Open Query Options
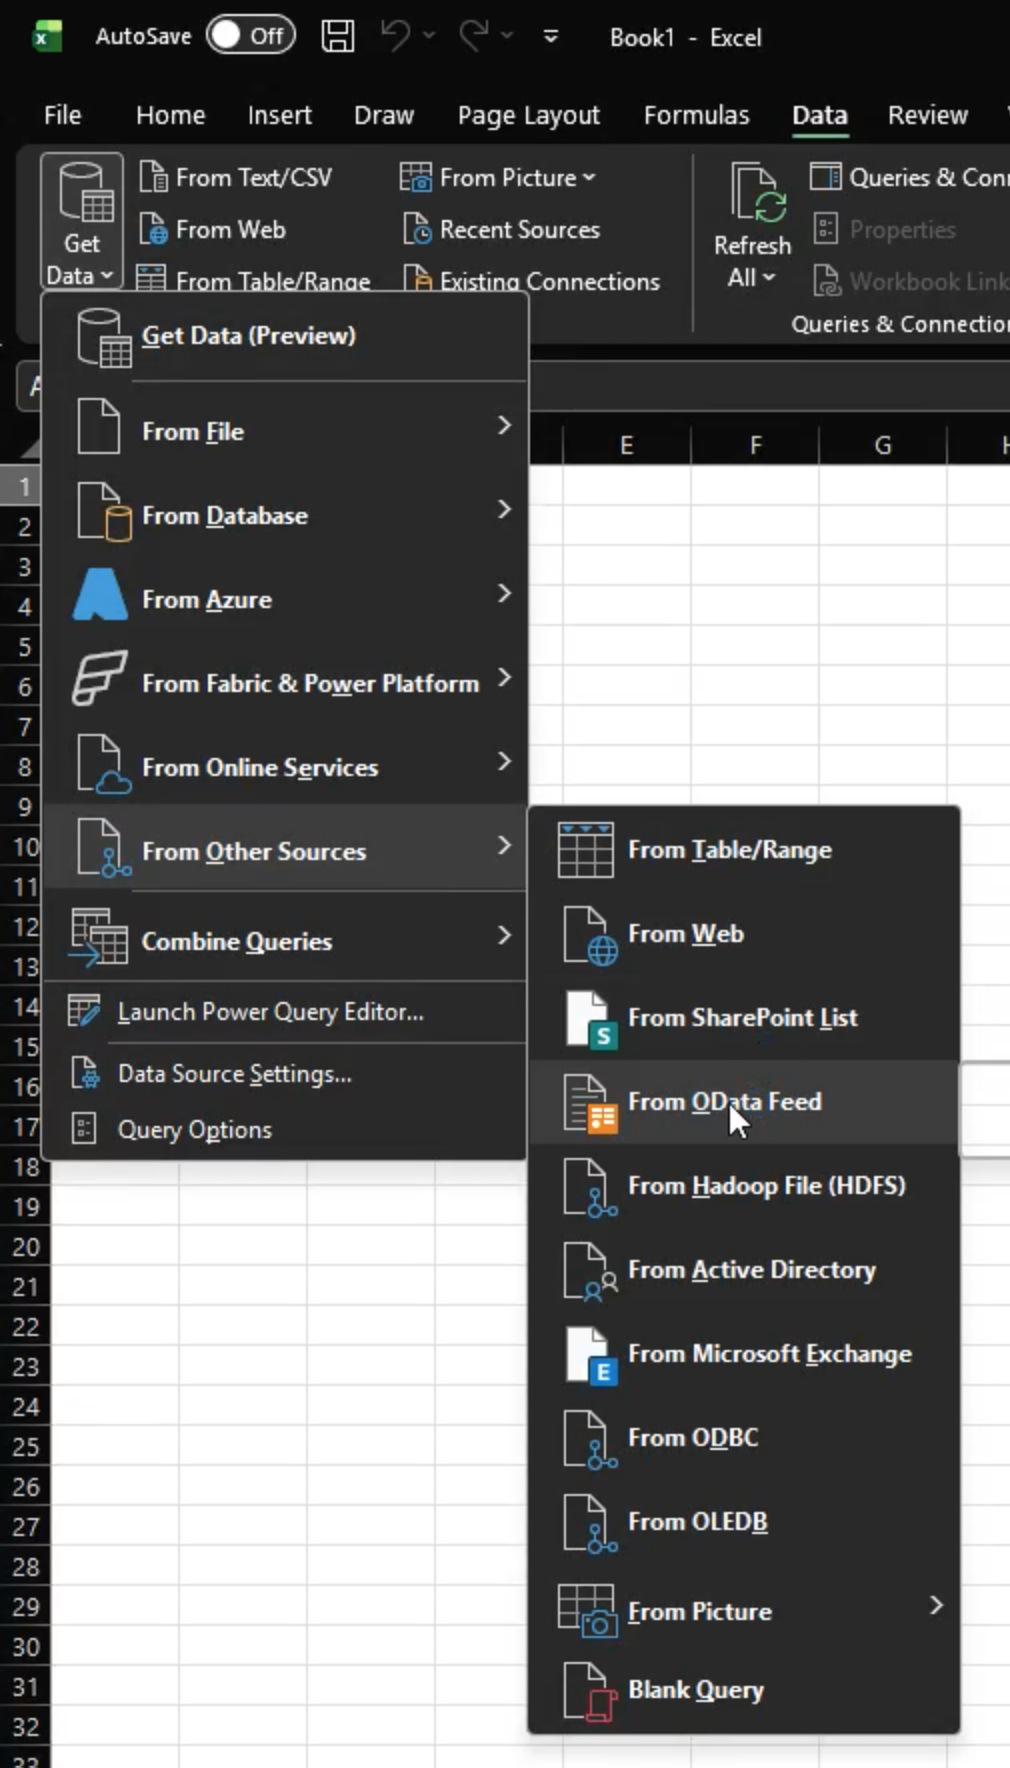 [285, 1130]
